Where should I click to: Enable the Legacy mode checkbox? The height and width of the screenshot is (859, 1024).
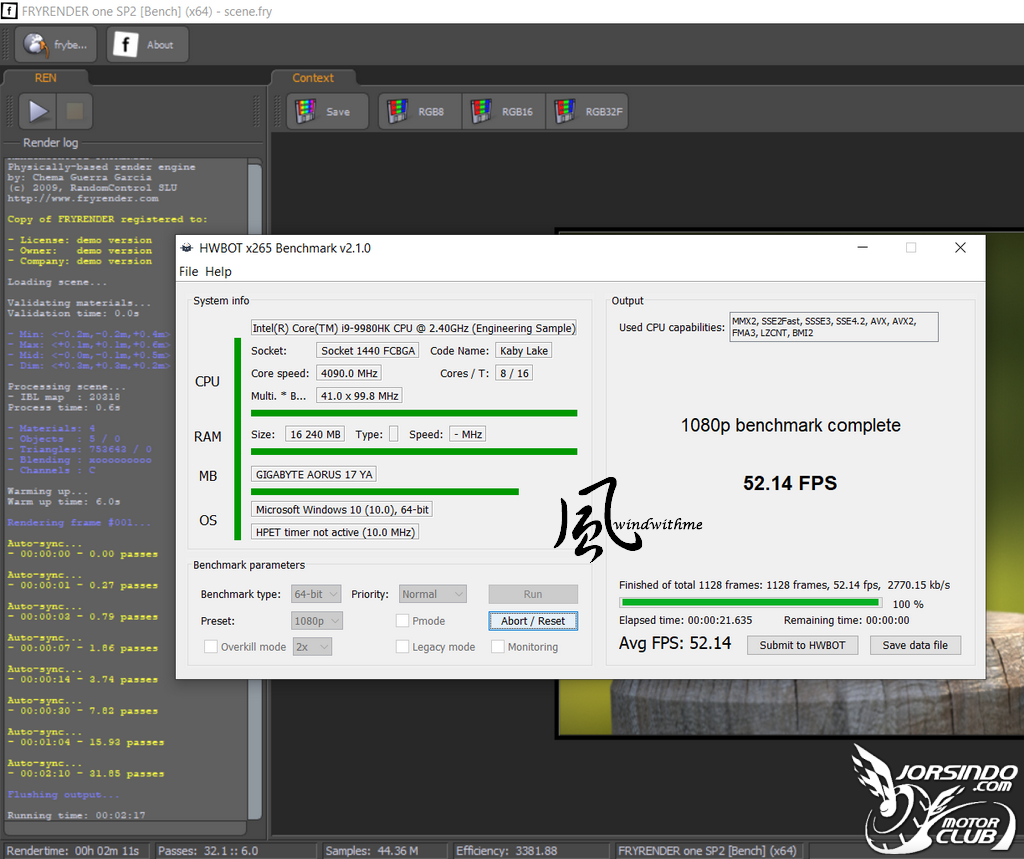coord(402,647)
